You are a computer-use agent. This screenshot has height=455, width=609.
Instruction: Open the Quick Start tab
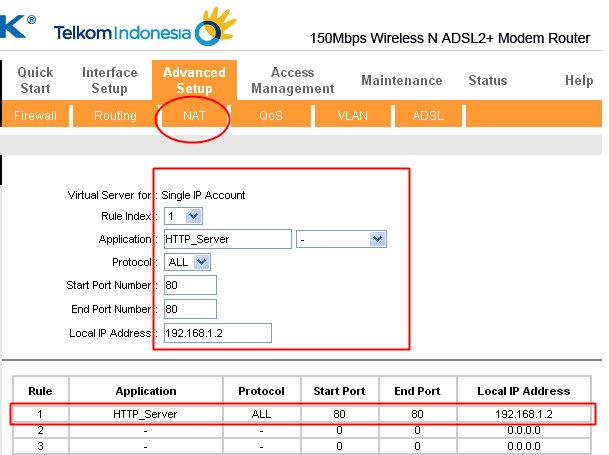pos(36,80)
